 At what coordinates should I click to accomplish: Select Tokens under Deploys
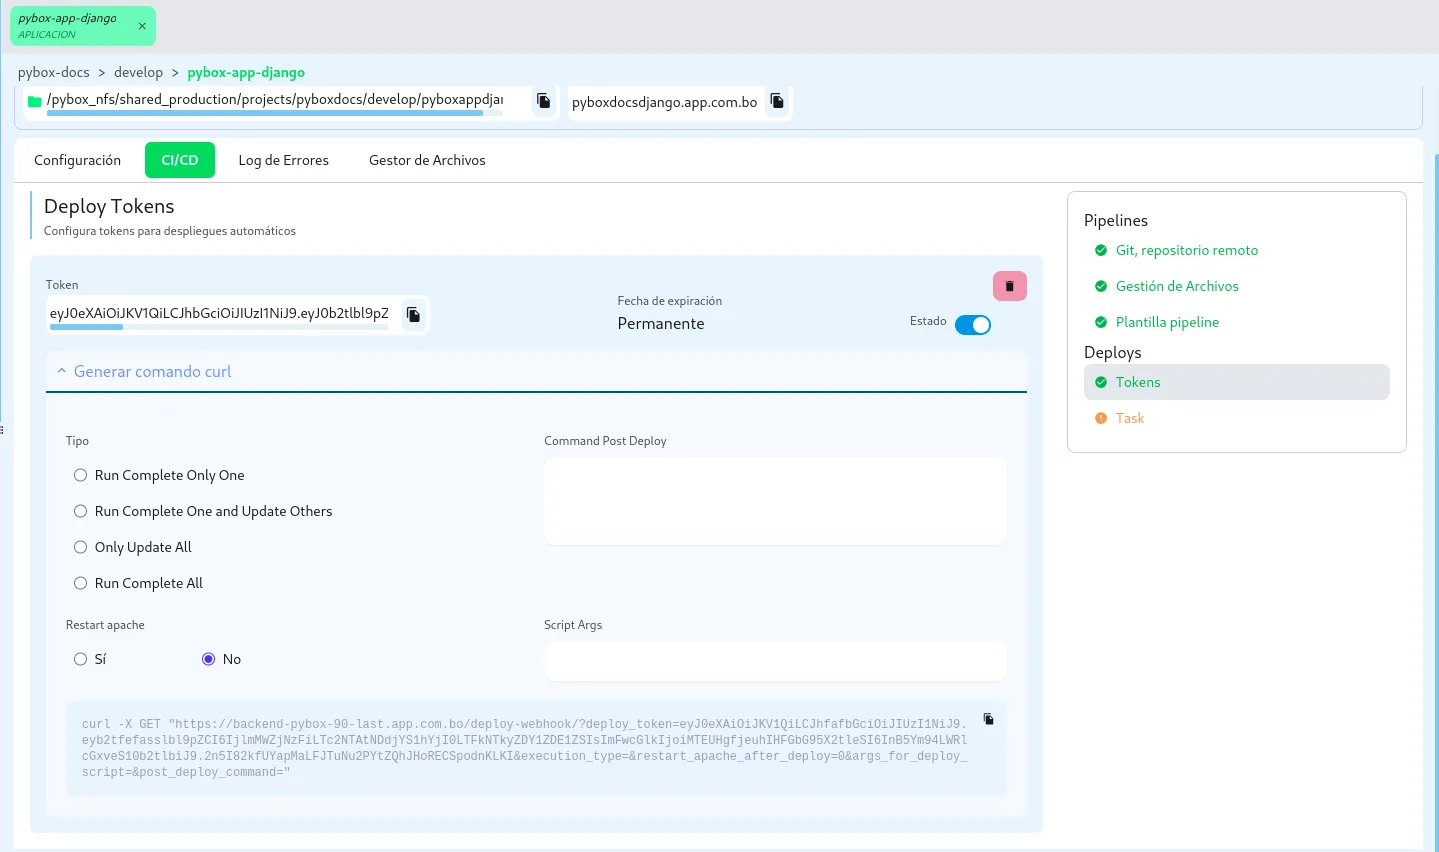pyautogui.click(x=1237, y=382)
